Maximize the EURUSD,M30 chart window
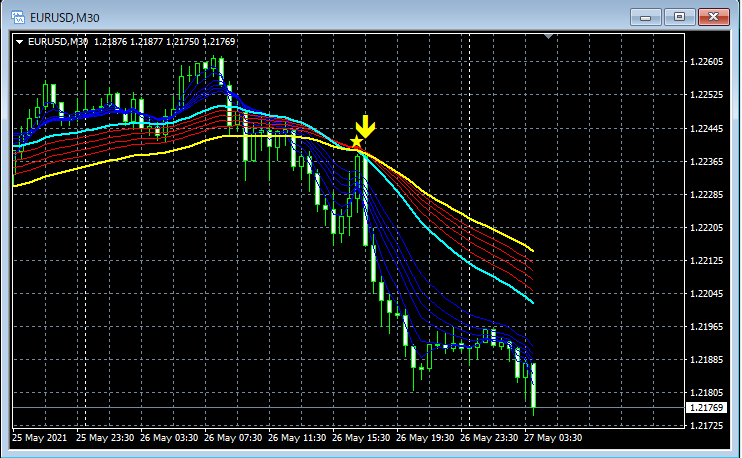This screenshot has width=742, height=458. (x=680, y=17)
